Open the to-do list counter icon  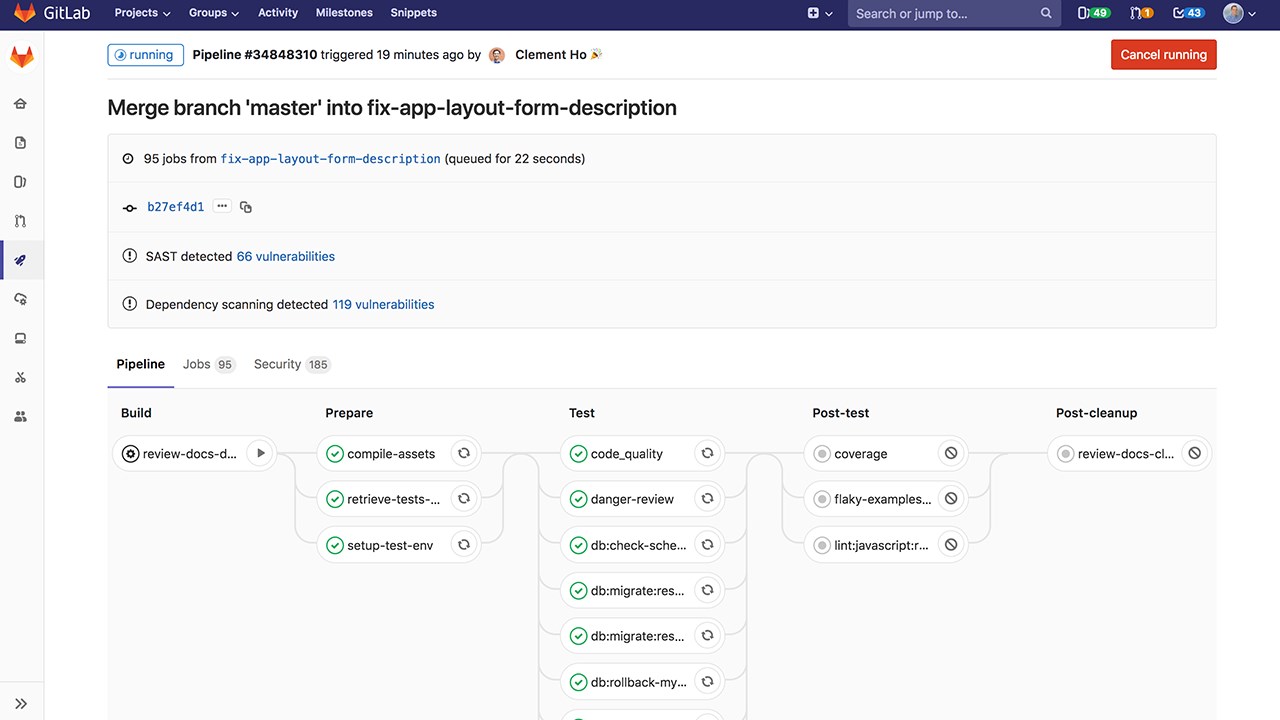click(x=1188, y=13)
